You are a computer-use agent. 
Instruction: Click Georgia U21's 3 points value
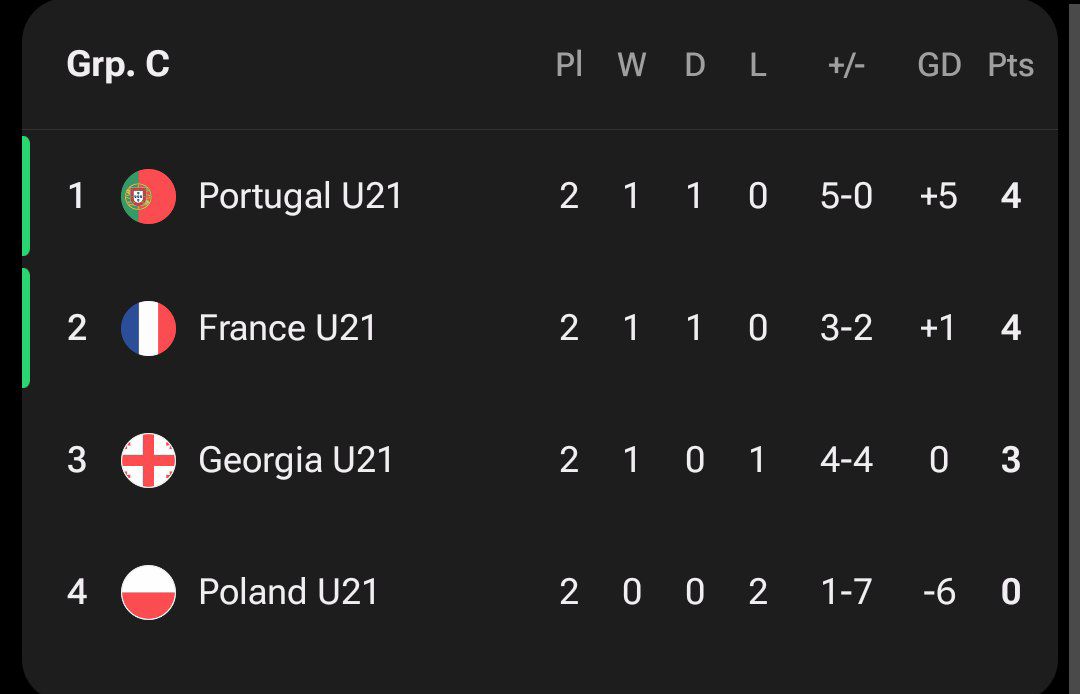click(x=1010, y=461)
